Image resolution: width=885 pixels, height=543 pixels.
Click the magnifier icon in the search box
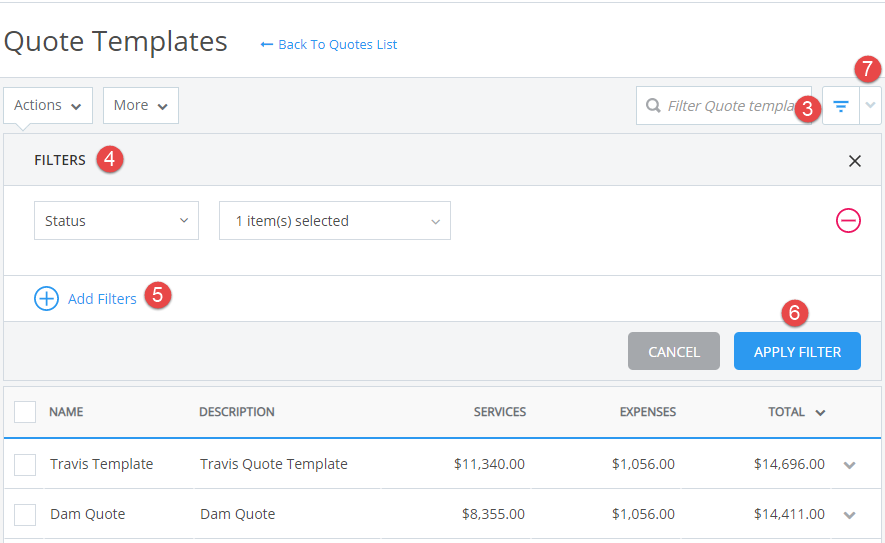(x=653, y=106)
